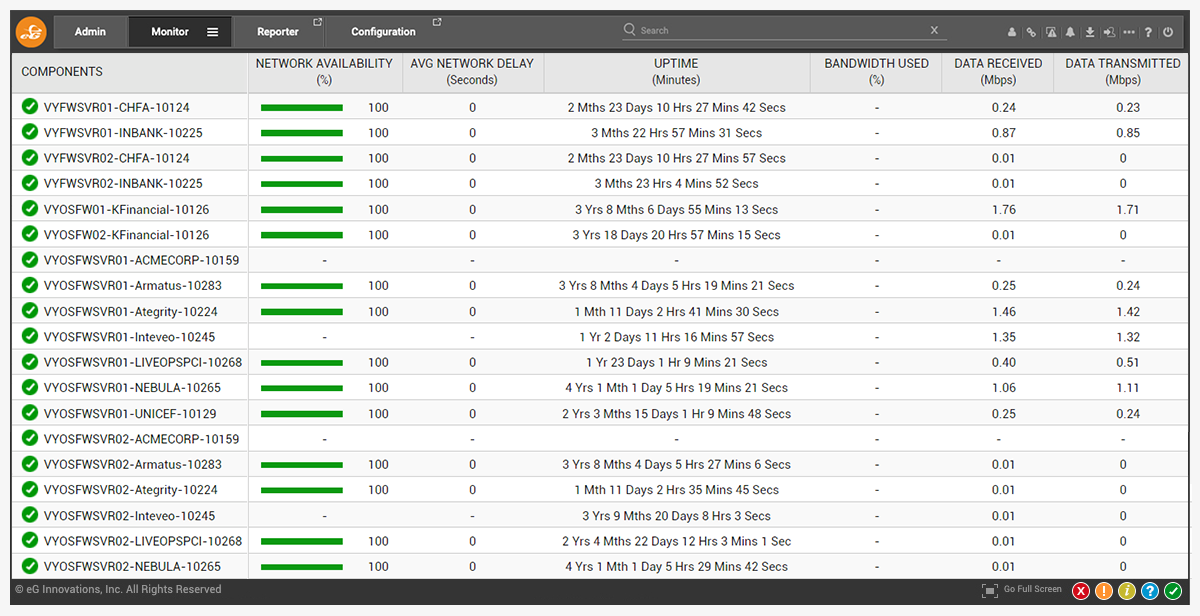The height and width of the screenshot is (616, 1200).
Task: Click Go Full Screen label
Action: [1033, 589]
